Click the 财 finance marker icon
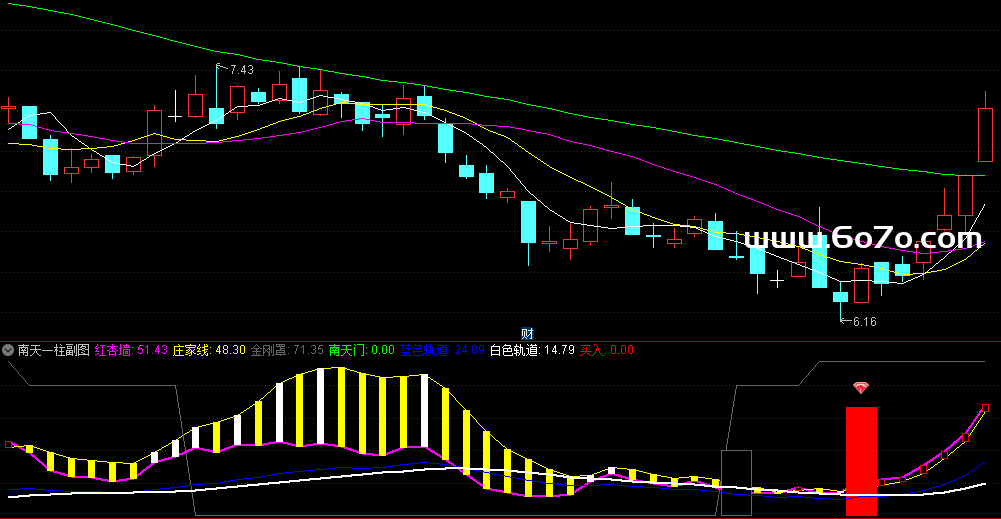The width and height of the screenshot is (1001, 519). (x=527, y=333)
